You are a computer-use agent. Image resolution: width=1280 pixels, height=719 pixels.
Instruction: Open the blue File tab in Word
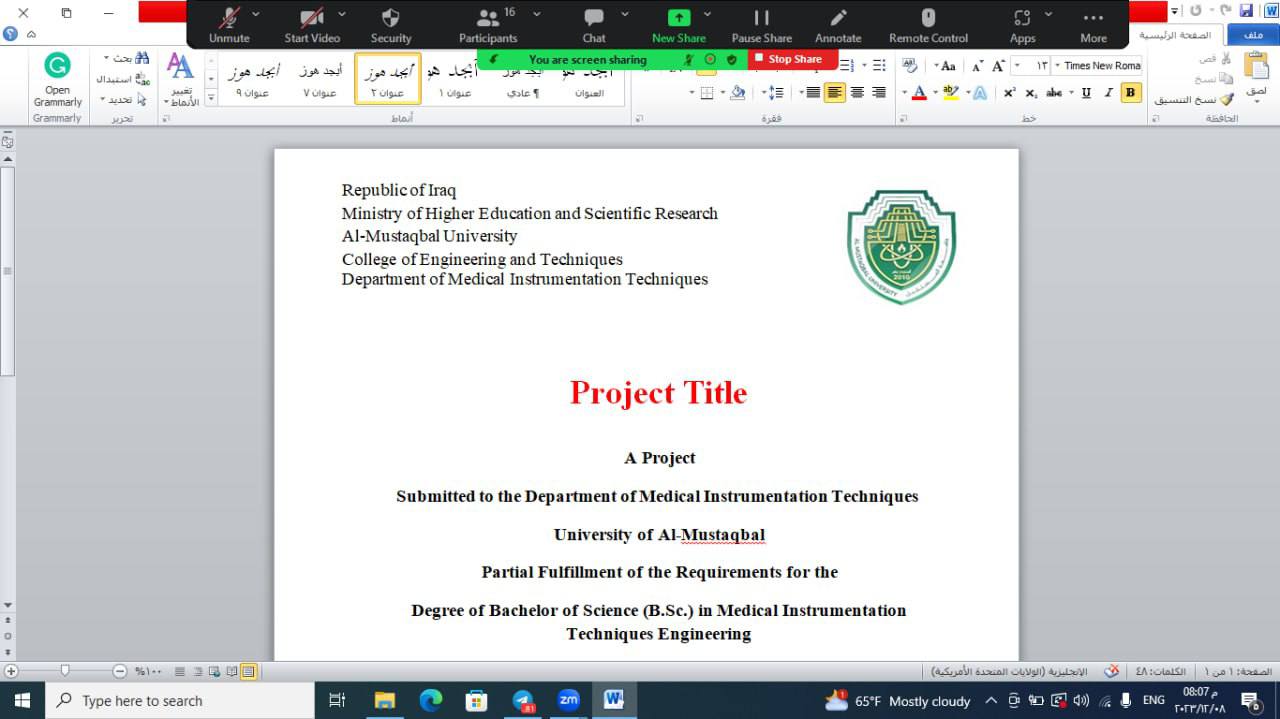[x=1253, y=35]
